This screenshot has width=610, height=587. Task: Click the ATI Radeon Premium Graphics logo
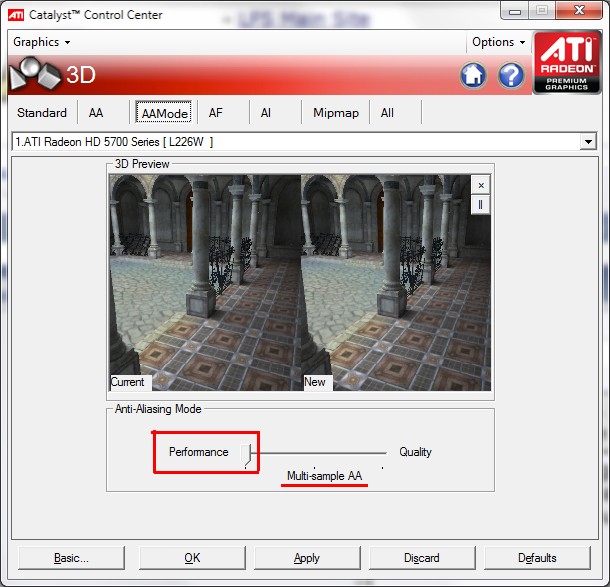pyautogui.click(x=567, y=63)
